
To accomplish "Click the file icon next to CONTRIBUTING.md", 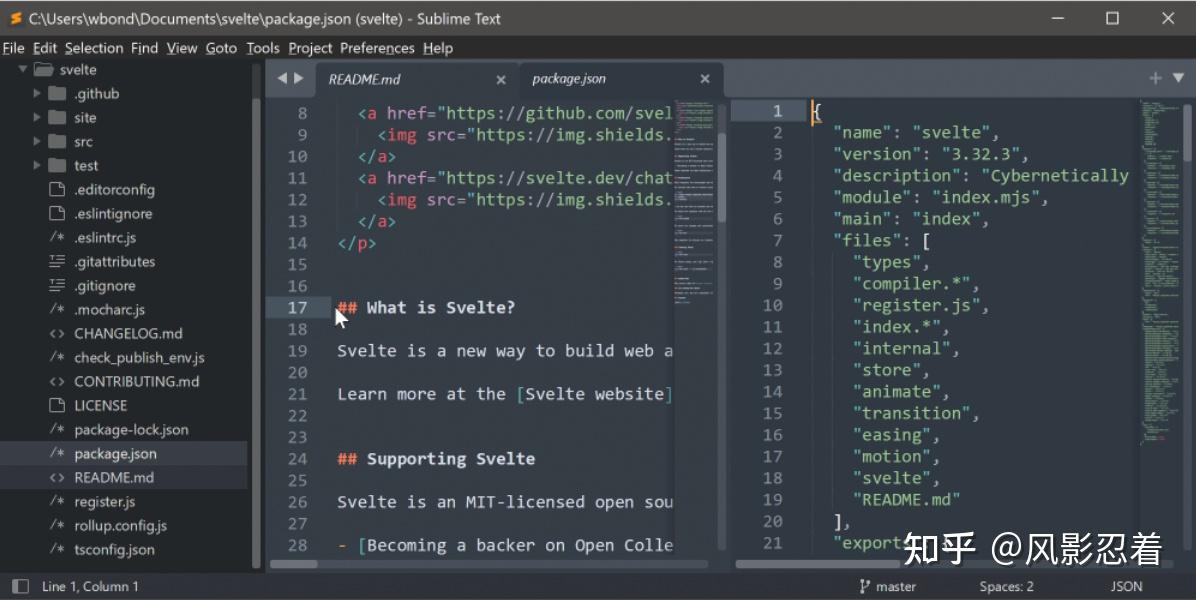I will (56, 381).
